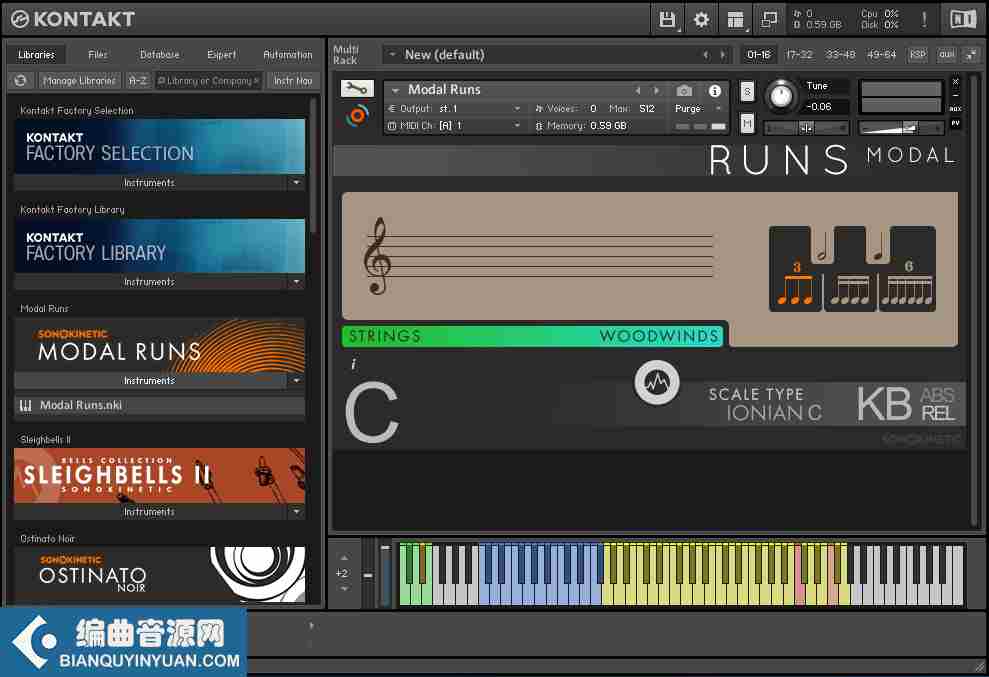
Task: Toggle the PV button
Action: 956,124
